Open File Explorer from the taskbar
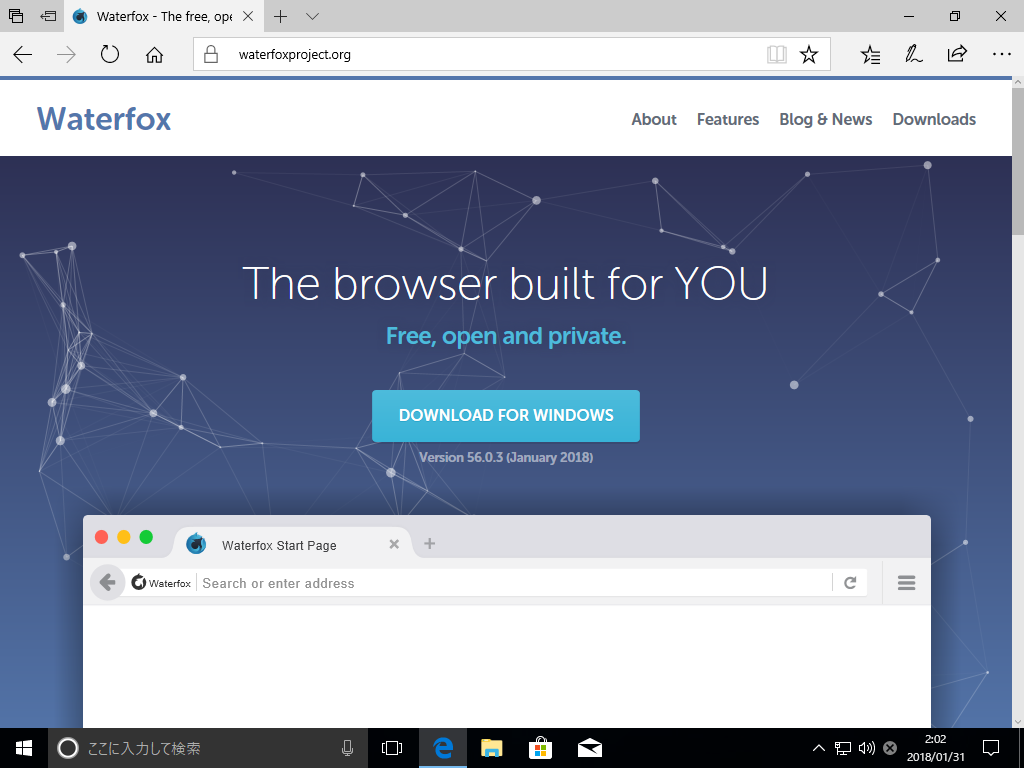1024x768 pixels. 492,748
